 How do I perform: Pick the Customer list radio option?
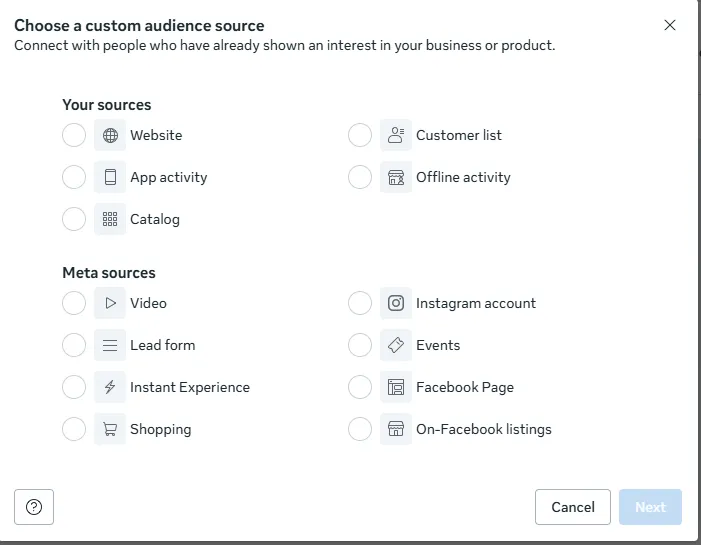tap(360, 135)
